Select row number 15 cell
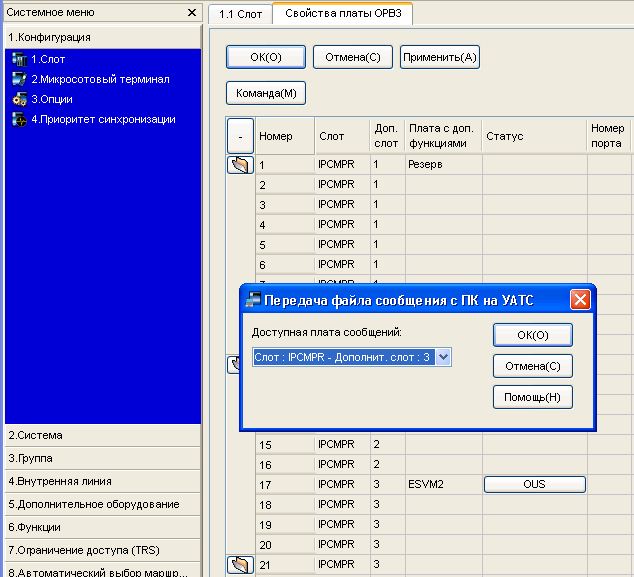Image resolution: width=634 pixels, height=577 pixels. coord(285,445)
